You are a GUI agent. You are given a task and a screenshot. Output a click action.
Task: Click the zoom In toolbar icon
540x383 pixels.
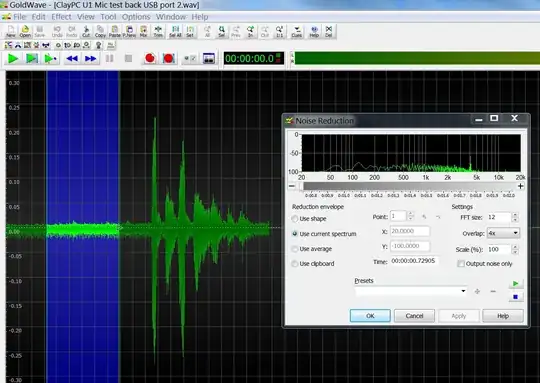tap(250, 31)
